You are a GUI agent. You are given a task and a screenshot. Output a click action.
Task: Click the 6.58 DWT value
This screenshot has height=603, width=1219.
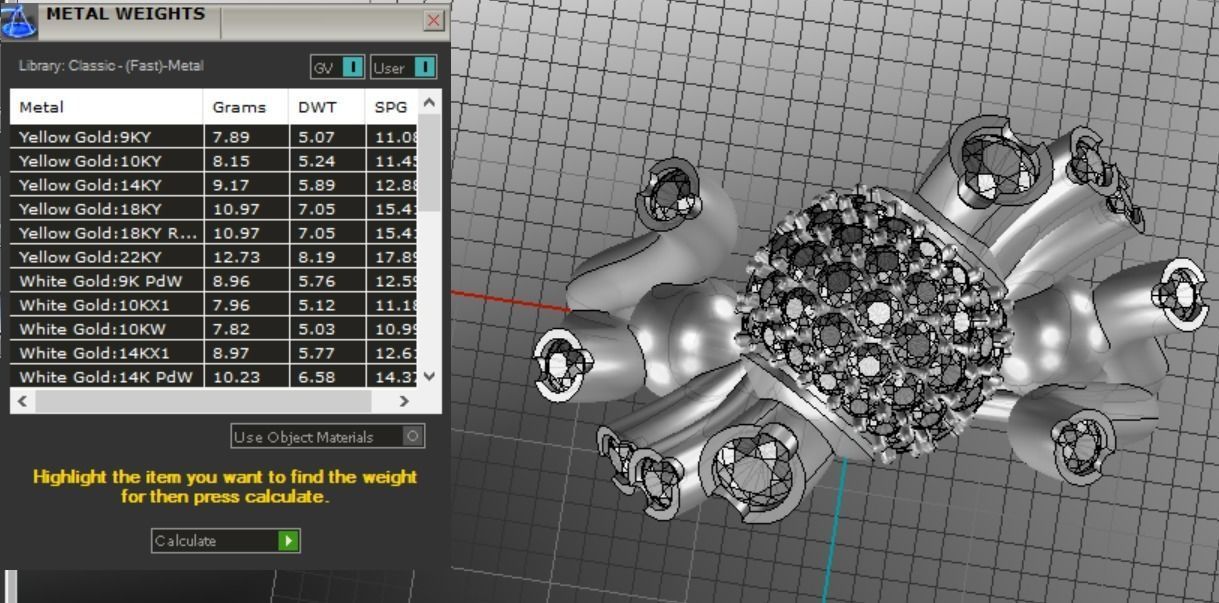click(x=316, y=377)
